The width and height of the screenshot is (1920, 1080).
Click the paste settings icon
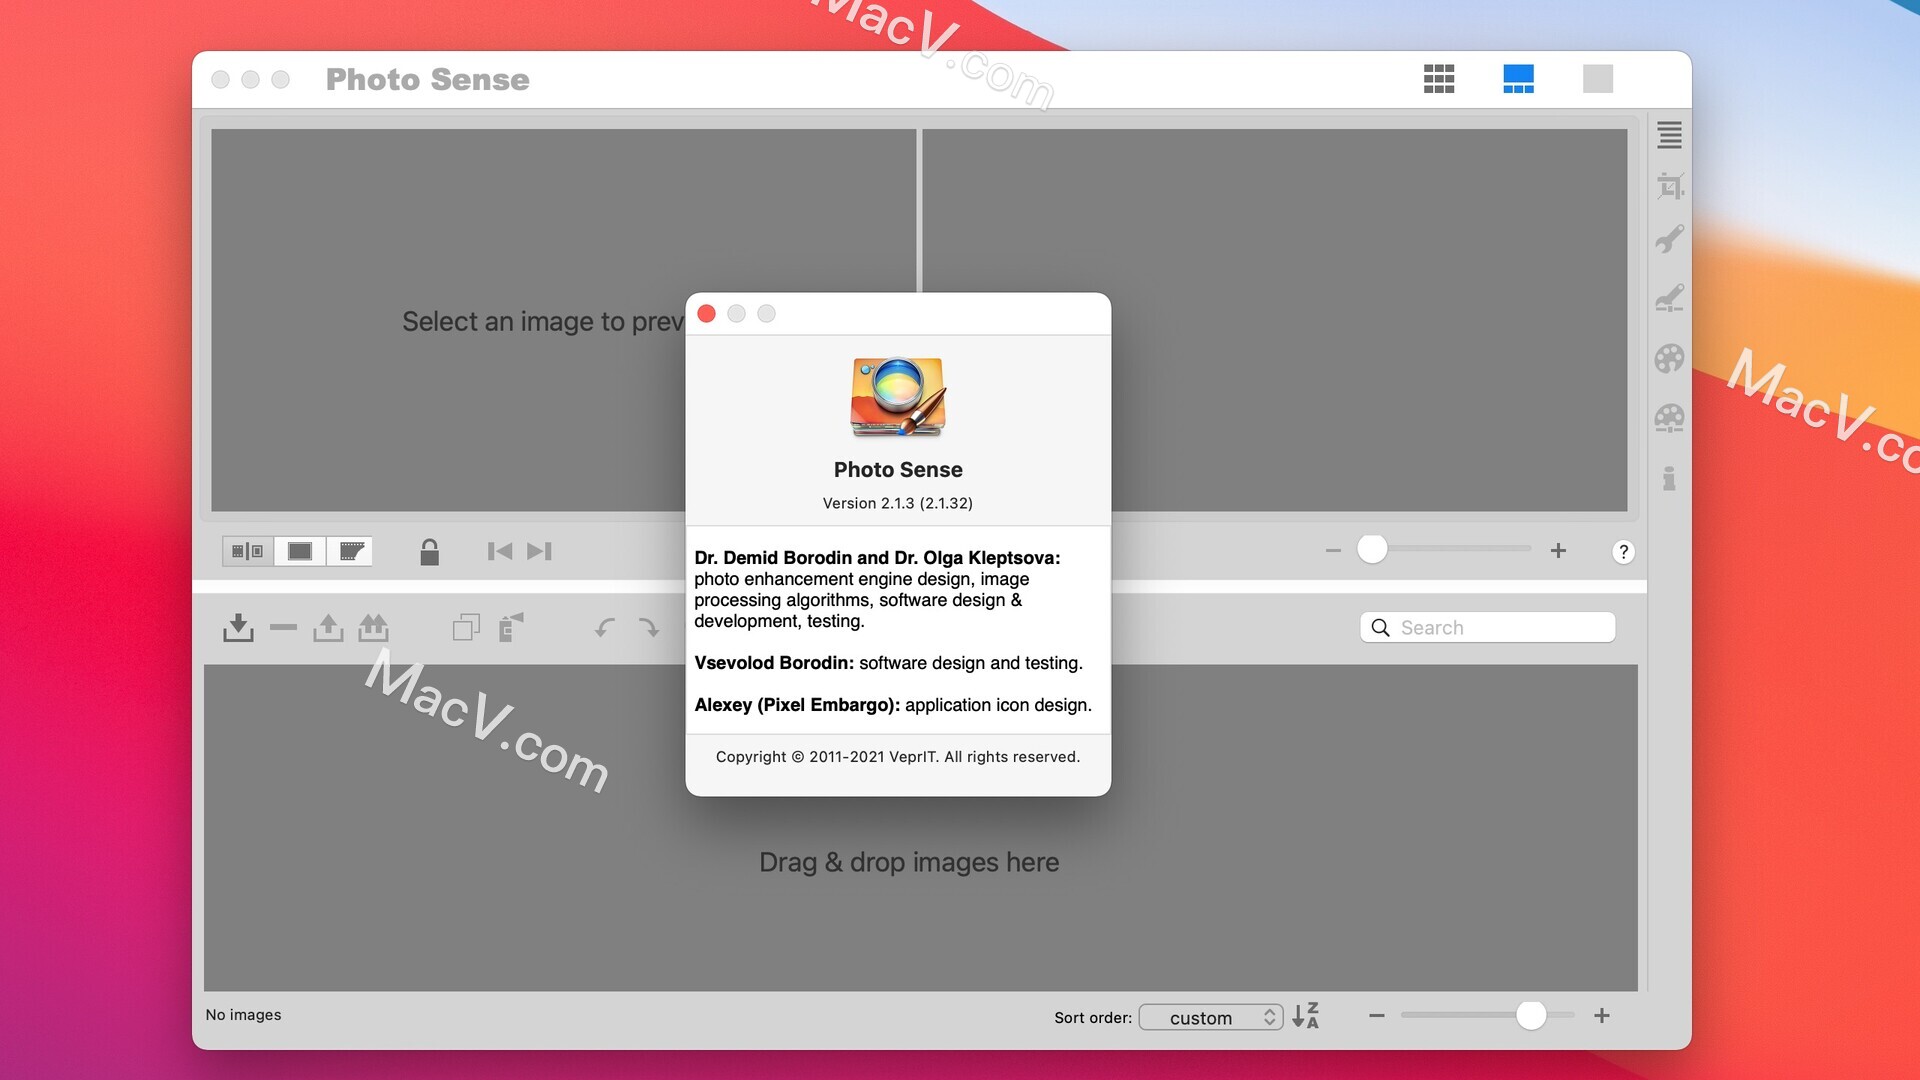tap(511, 627)
